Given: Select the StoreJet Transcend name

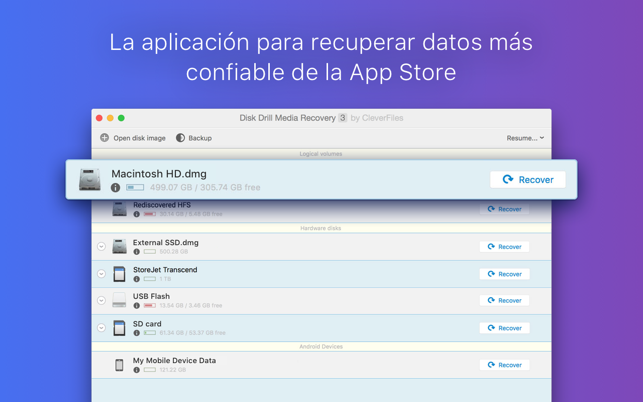Looking at the screenshot, I should (x=165, y=270).
